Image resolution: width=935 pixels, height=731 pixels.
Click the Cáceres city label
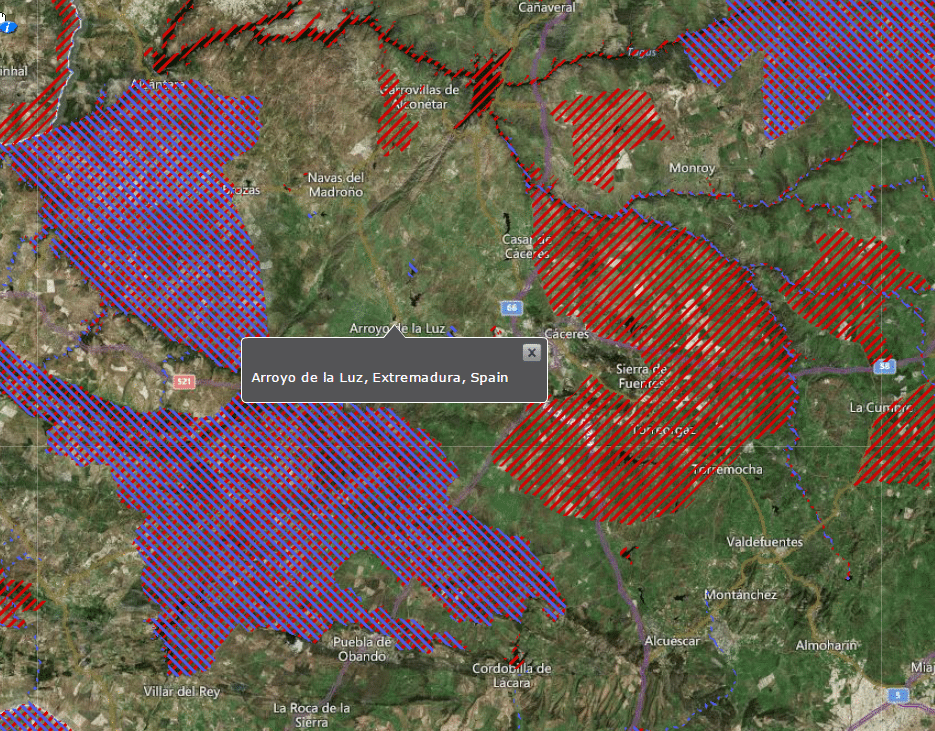(567, 334)
